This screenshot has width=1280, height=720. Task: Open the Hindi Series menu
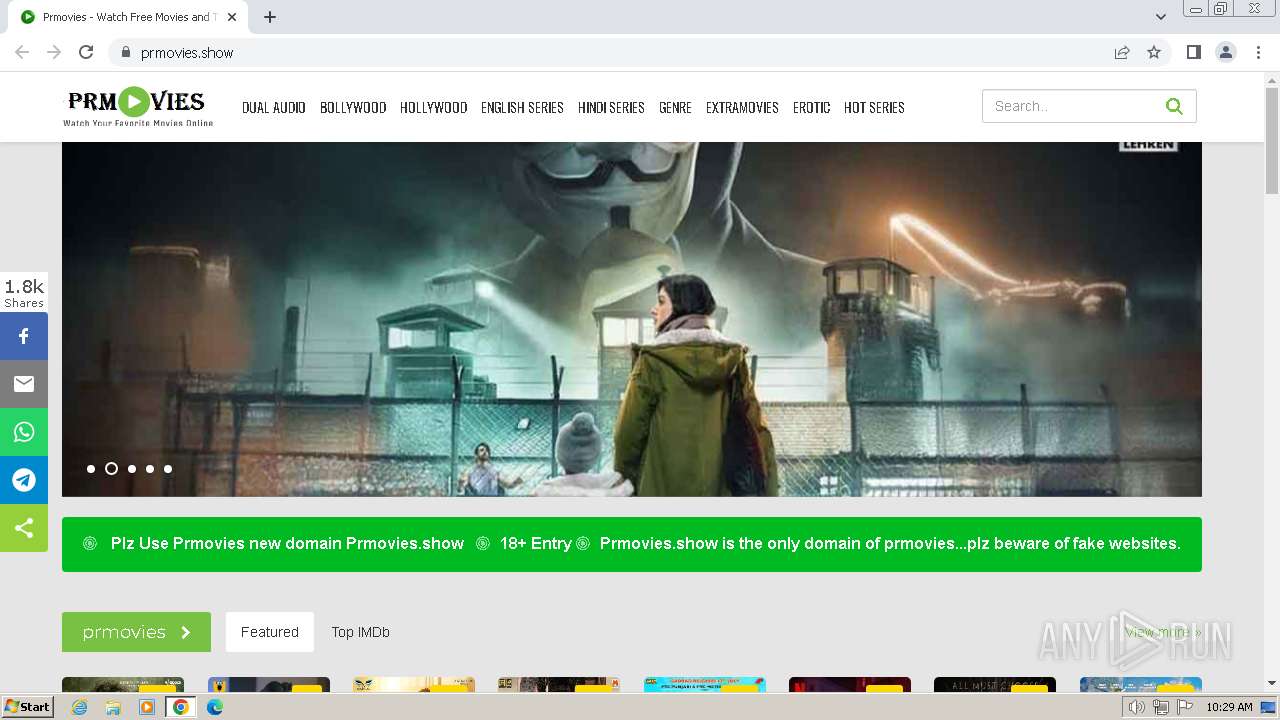pos(611,107)
